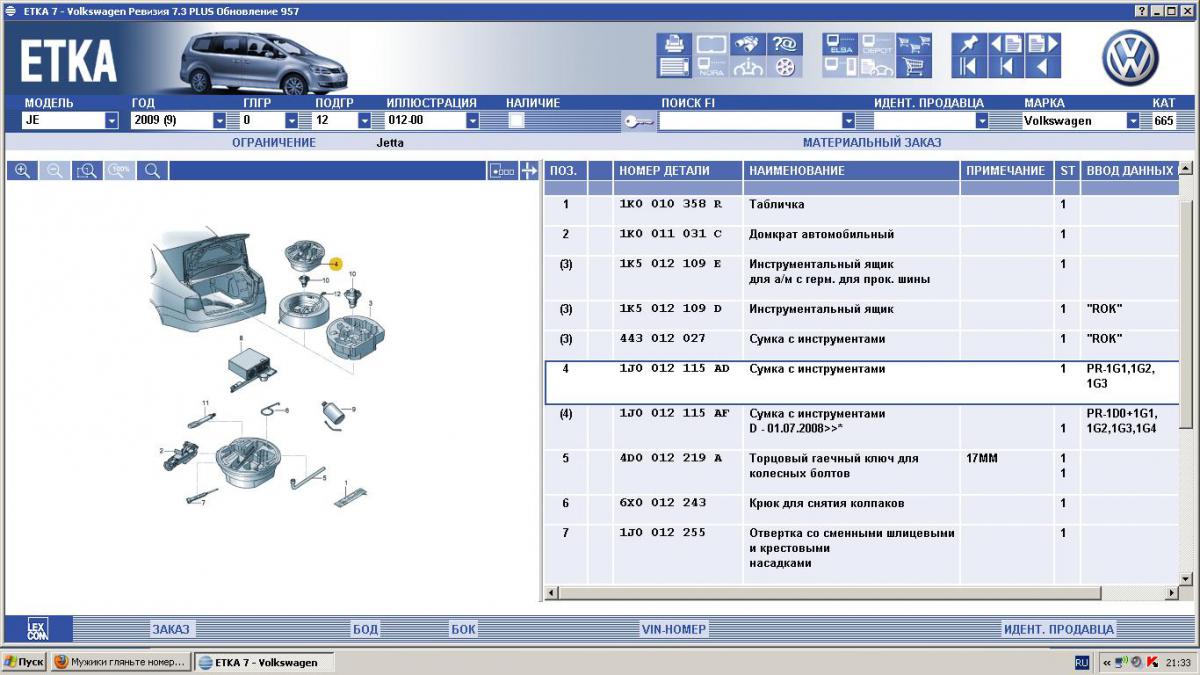Click the panel splitter arrows icon
Viewport: 1200px width, 675px height.
coord(529,171)
